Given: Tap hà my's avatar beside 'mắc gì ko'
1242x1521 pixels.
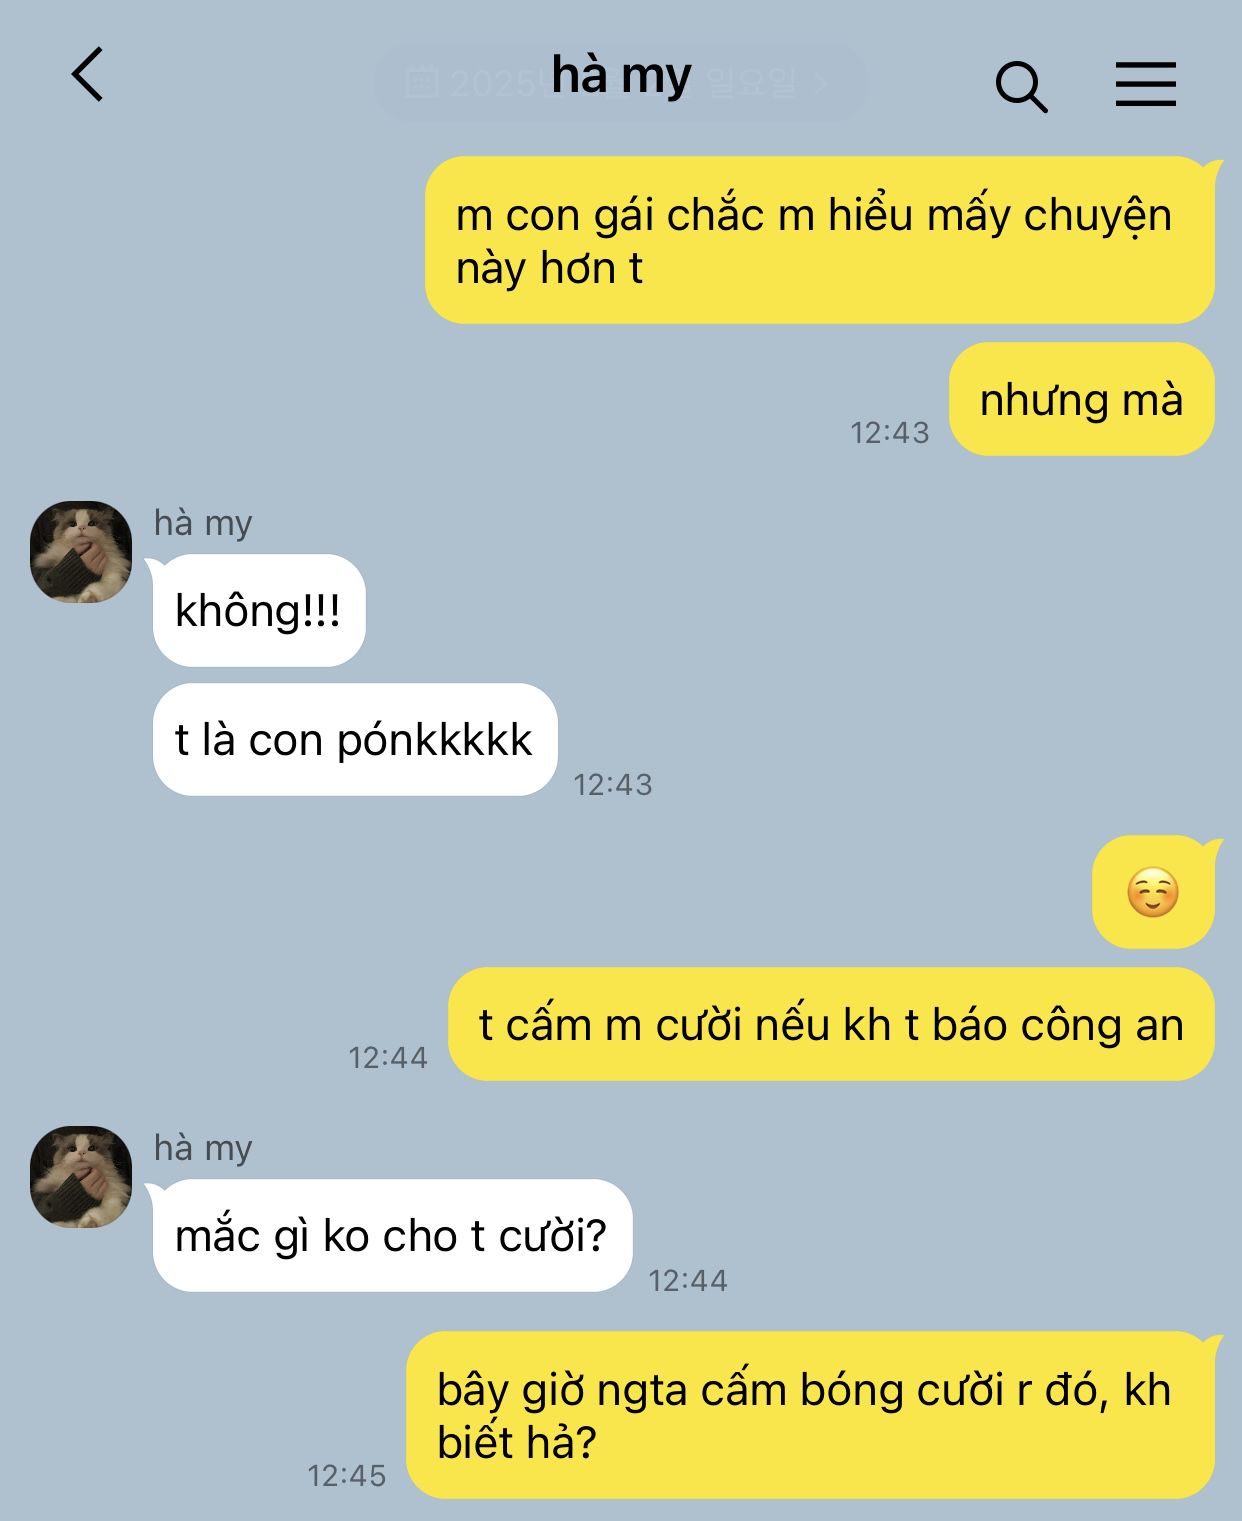Looking at the screenshot, I should click(x=81, y=1177).
